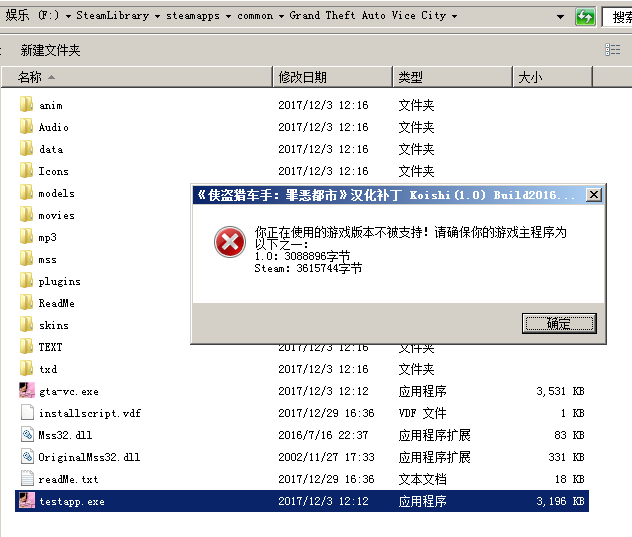Viewport: 632px width, 537px height.
Task: Select the file name readMe.txt
Action: [68, 479]
